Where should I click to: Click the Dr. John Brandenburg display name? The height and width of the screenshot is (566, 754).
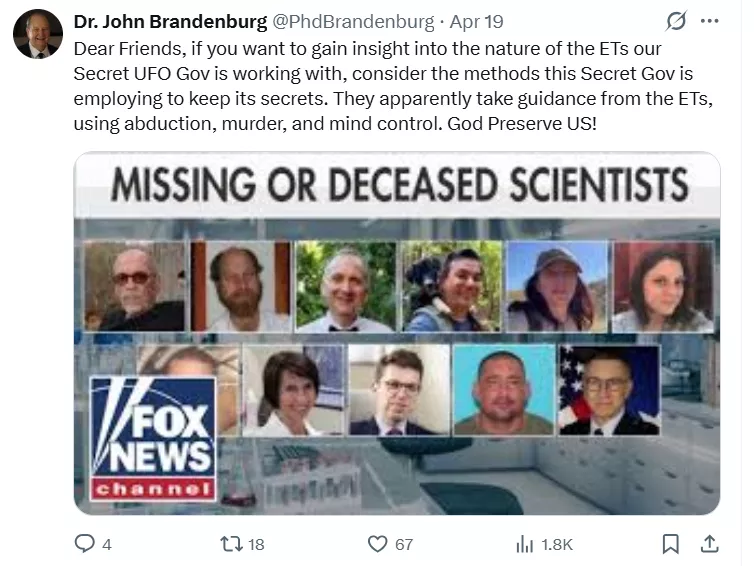tap(170, 22)
